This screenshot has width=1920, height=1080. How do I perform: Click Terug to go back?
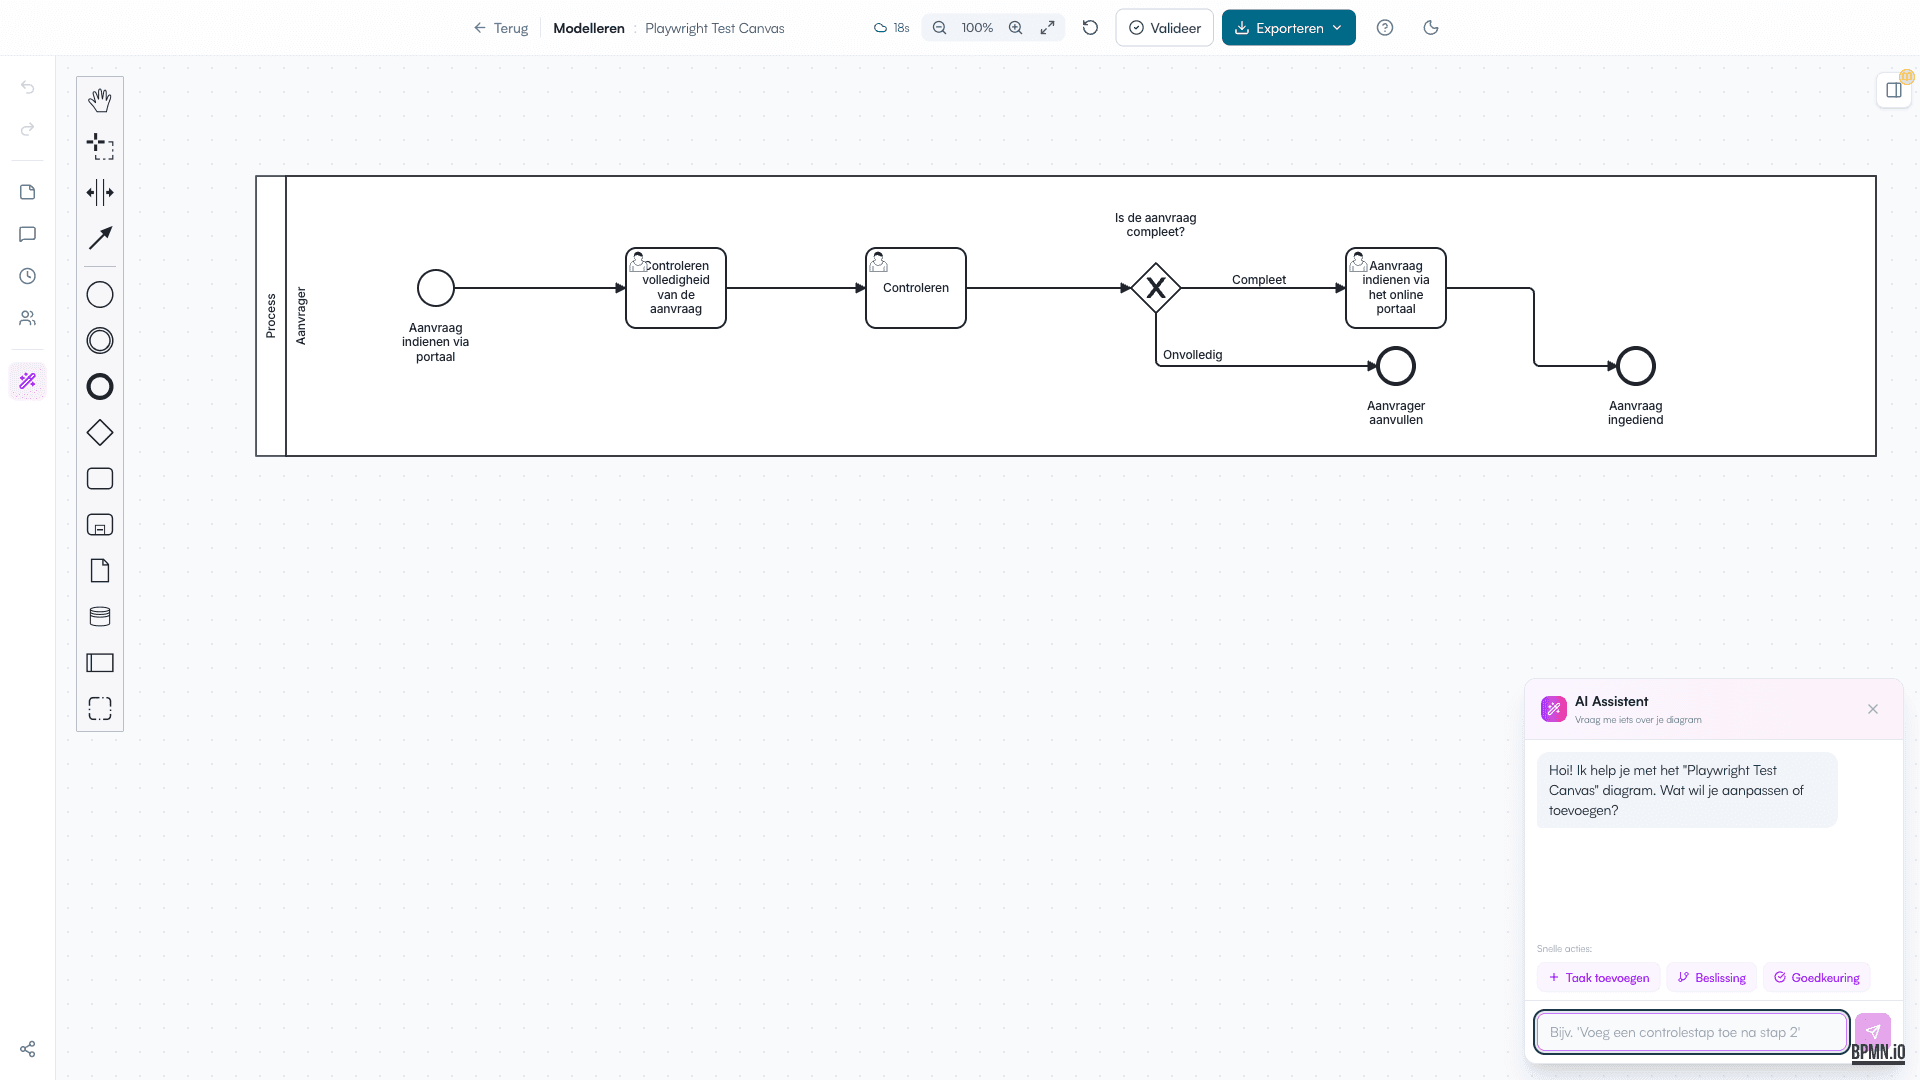(501, 28)
